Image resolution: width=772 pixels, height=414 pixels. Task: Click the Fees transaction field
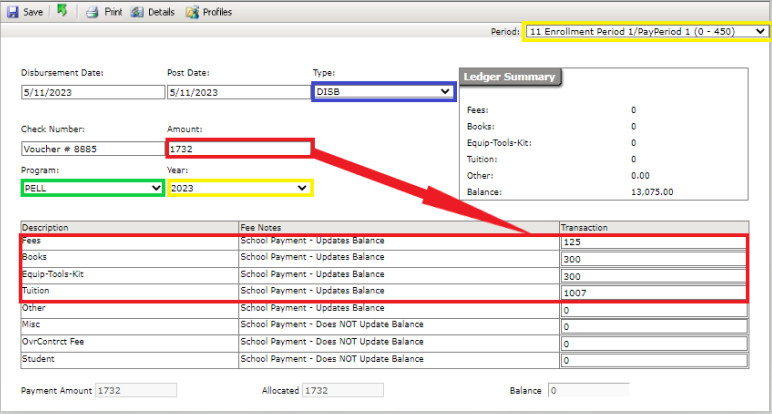[654, 242]
